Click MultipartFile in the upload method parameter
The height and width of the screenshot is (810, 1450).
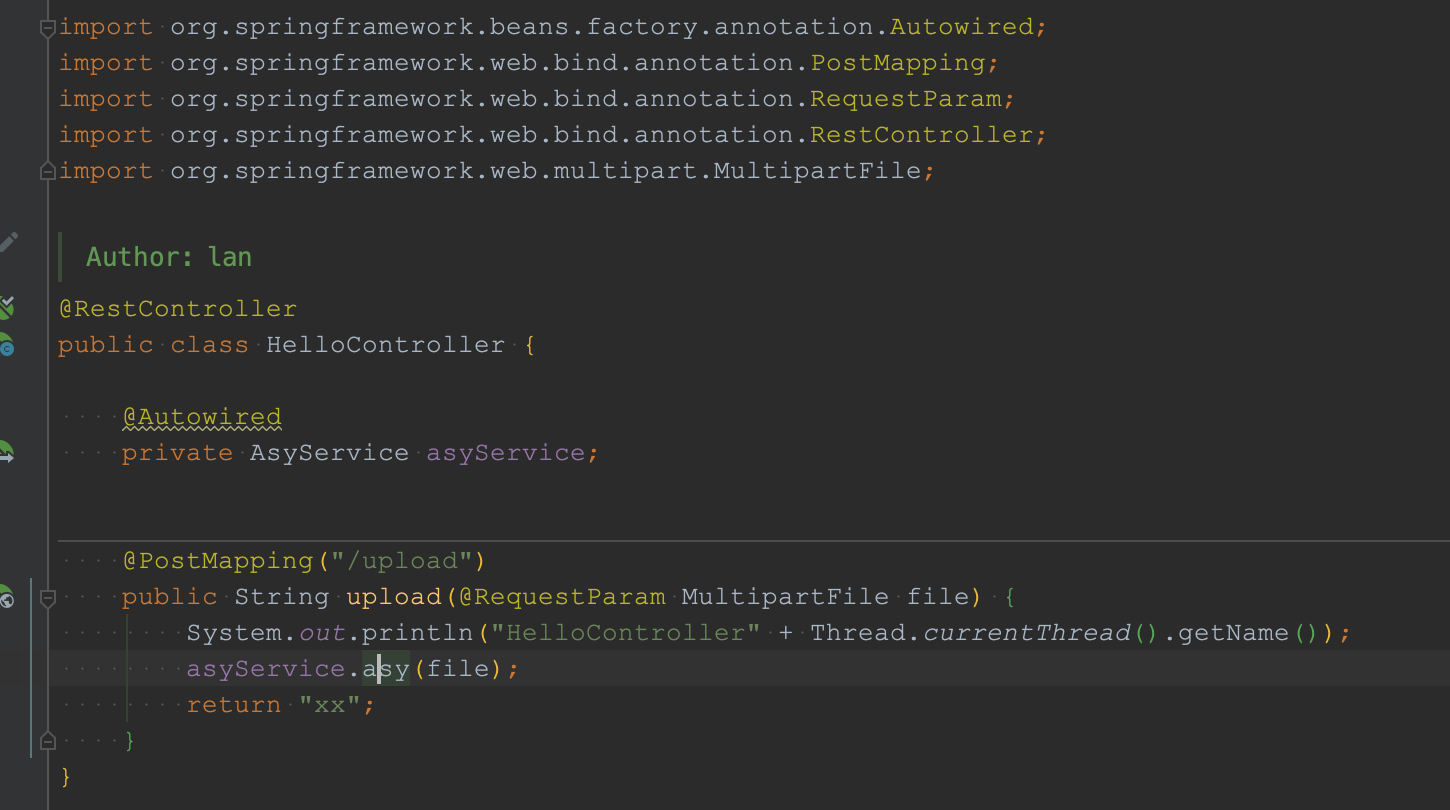click(785, 597)
